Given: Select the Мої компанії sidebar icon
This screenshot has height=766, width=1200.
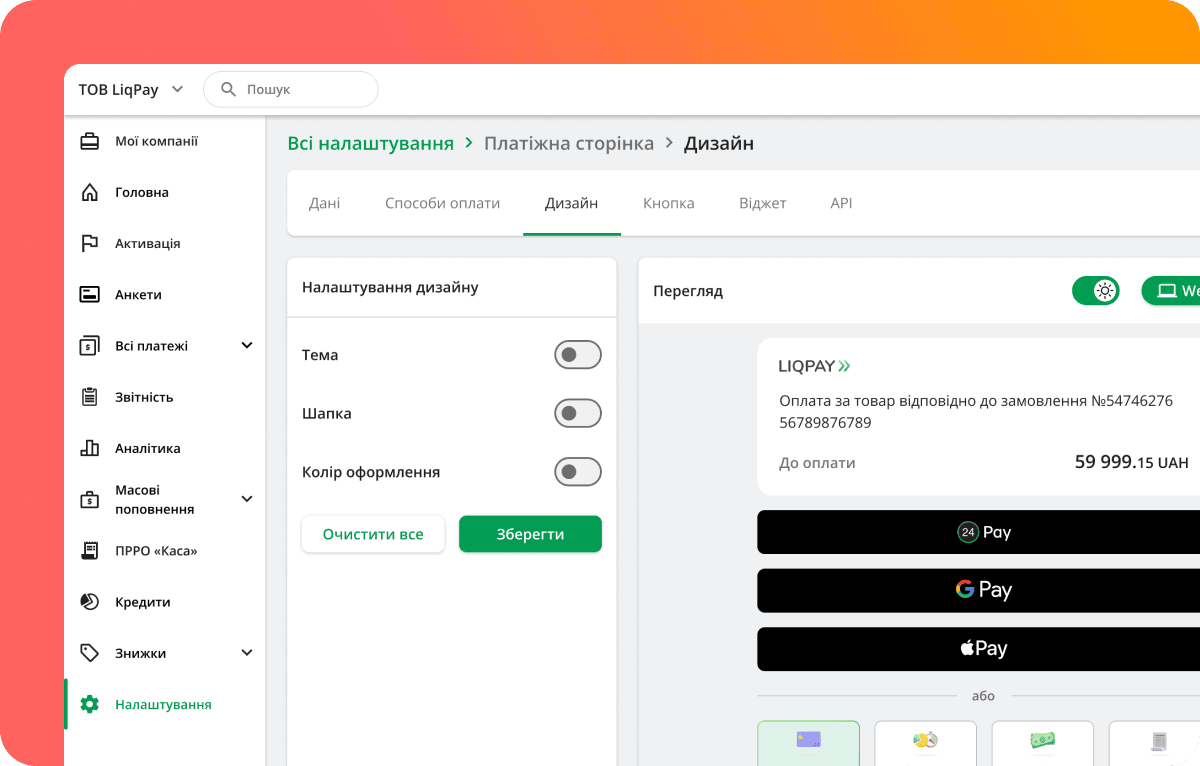Looking at the screenshot, I should tap(90, 140).
